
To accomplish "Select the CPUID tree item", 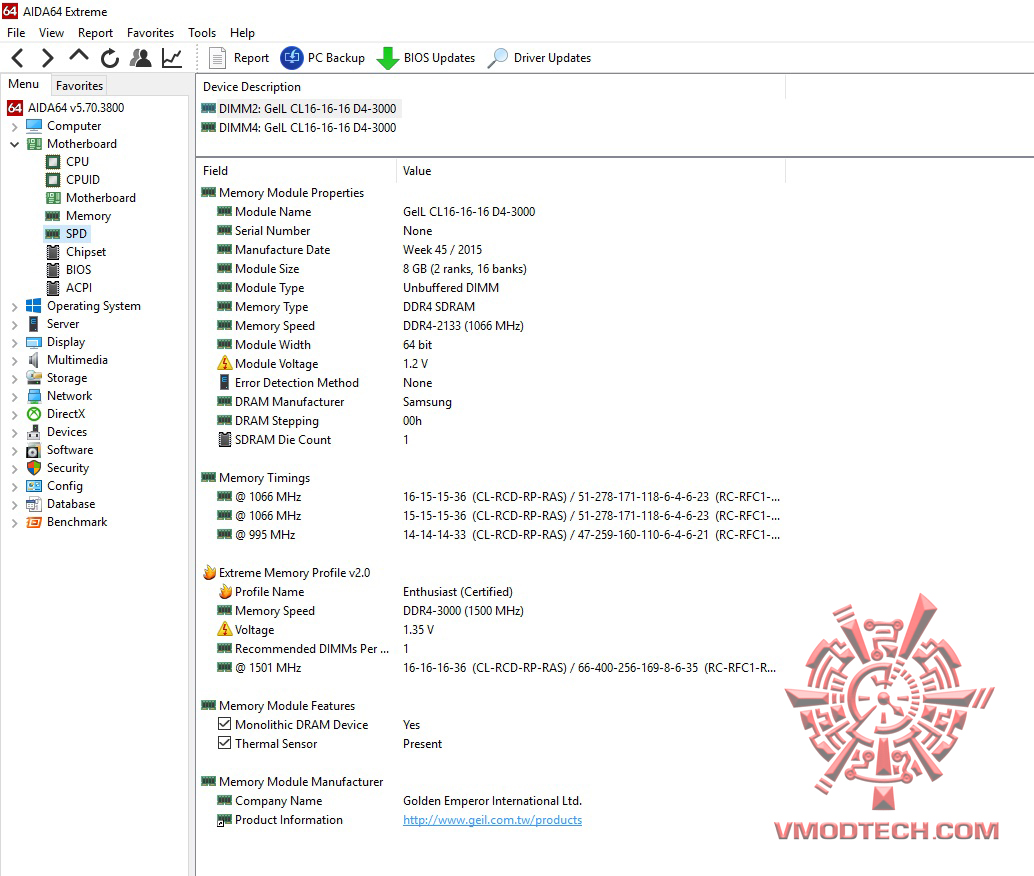I will pyautogui.click(x=73, y=179).
